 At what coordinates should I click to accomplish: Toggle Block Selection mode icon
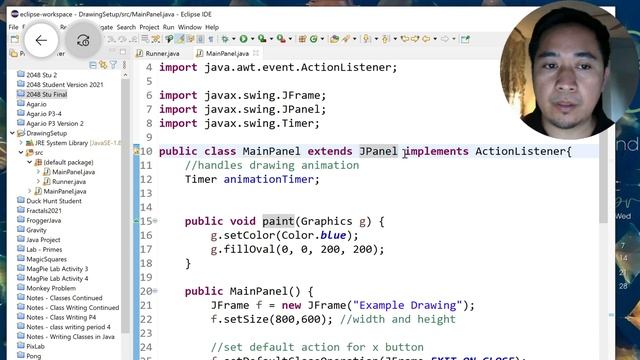coord(200,39)
